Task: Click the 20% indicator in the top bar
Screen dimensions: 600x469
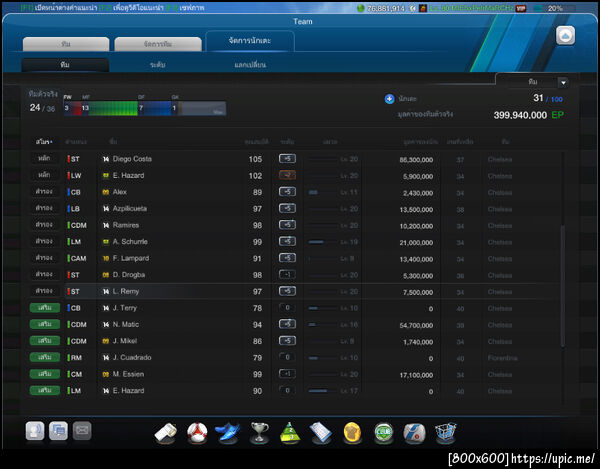Action: (555, 8)
